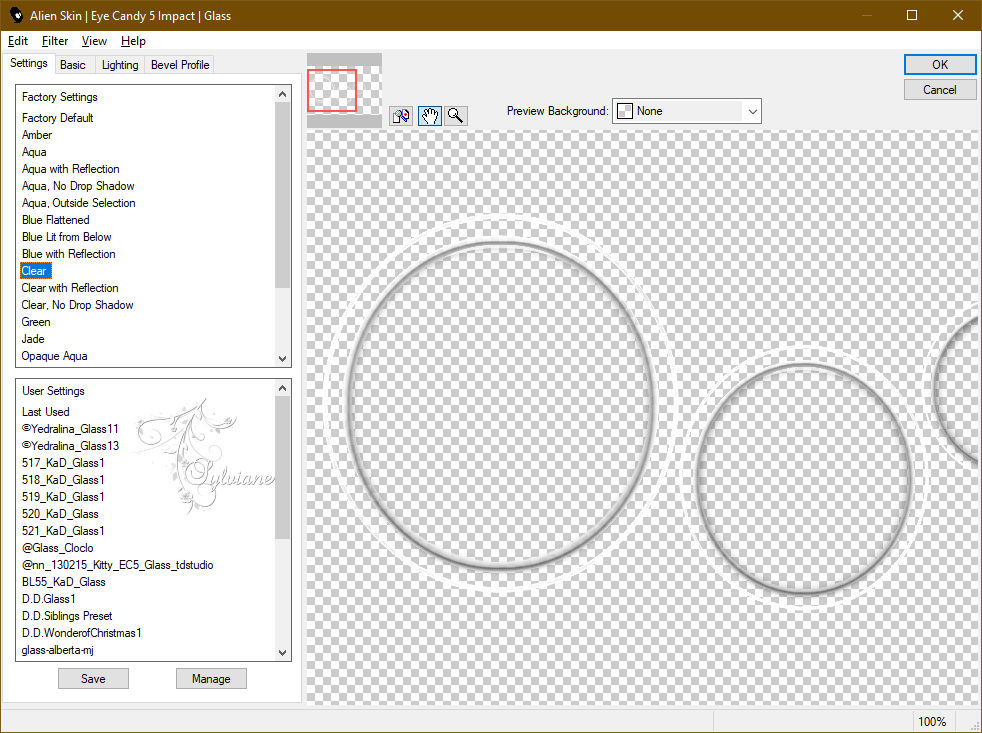This screenshot has height=733, width=982.
Task: Open the Filter menu
Action: coord(54,41)
